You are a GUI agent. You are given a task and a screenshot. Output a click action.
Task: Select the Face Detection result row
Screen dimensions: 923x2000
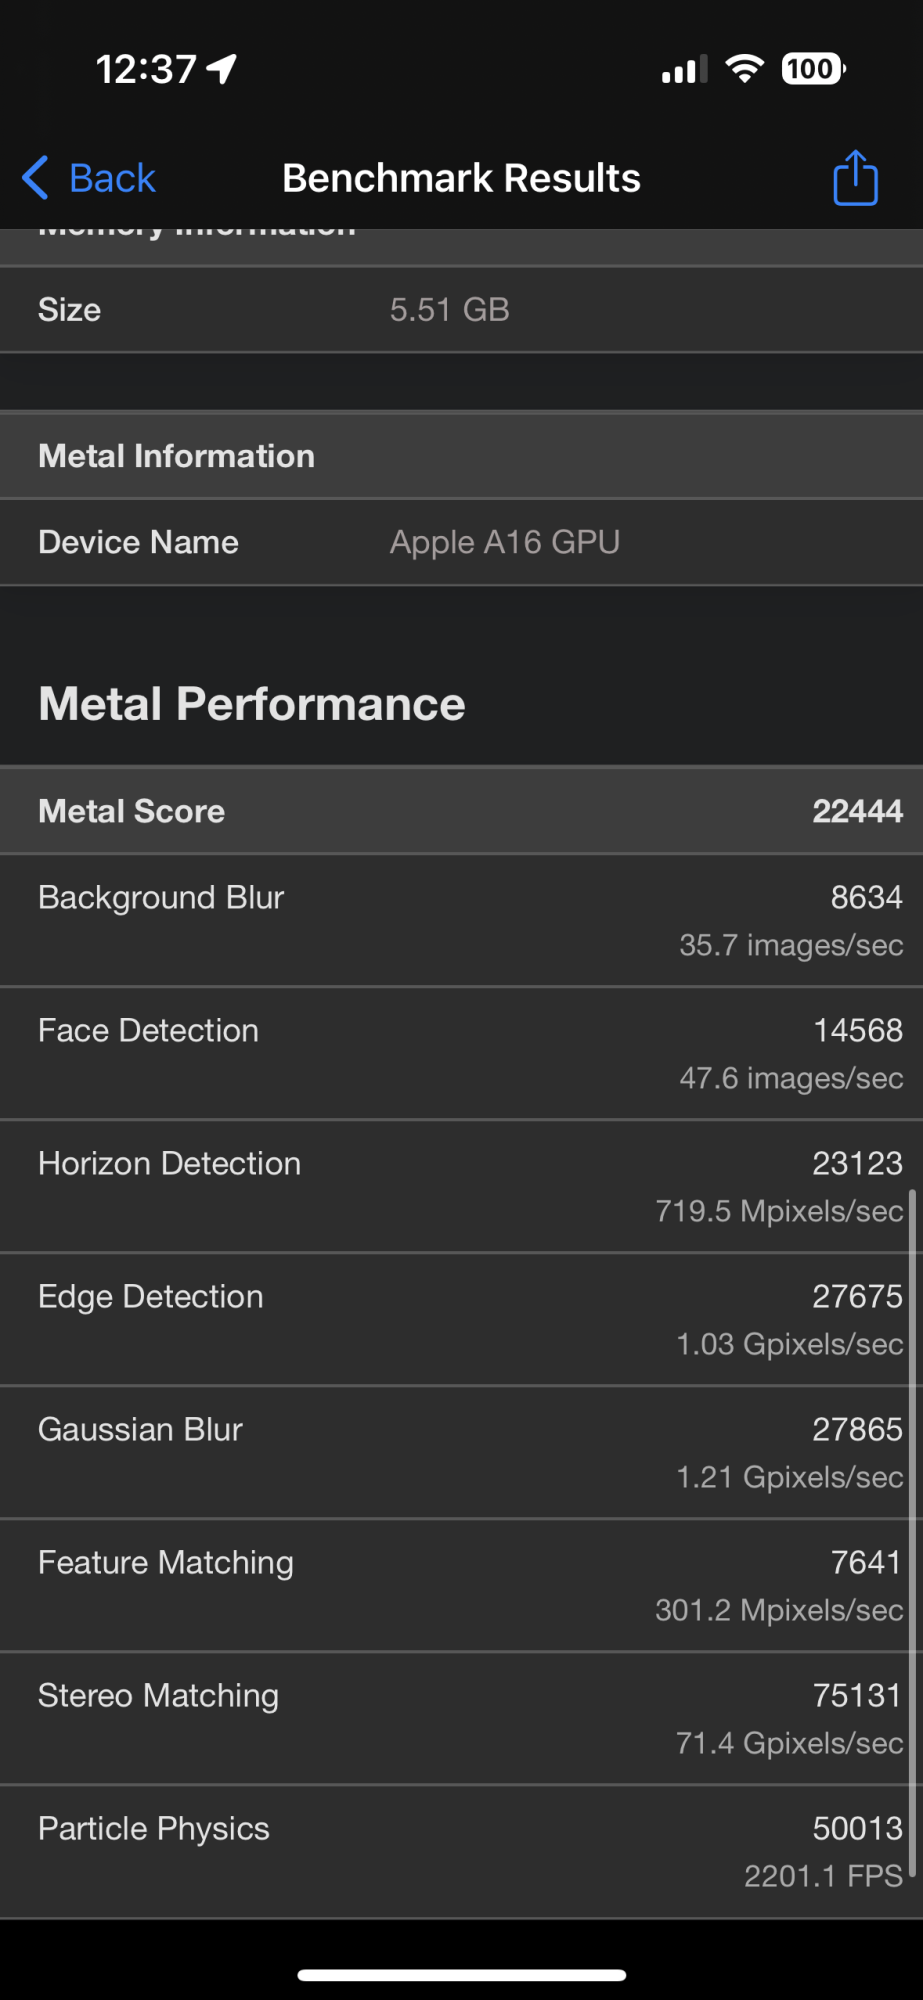461,1053
